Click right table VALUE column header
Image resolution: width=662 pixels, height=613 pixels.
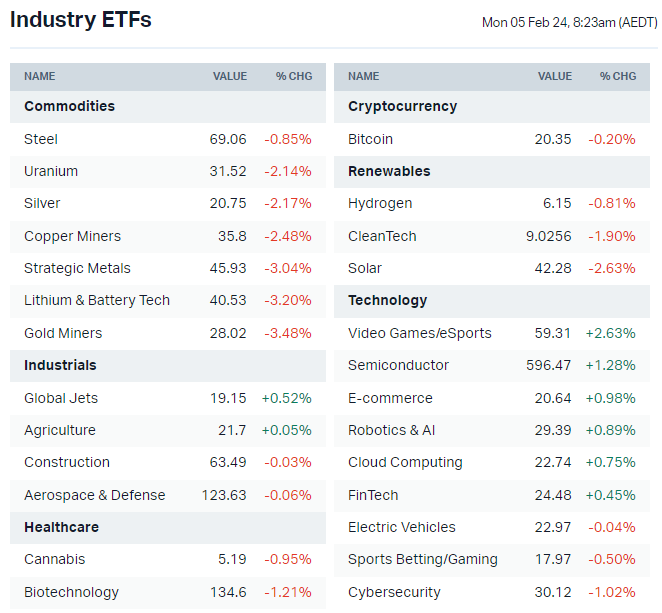tap(555, 76)
